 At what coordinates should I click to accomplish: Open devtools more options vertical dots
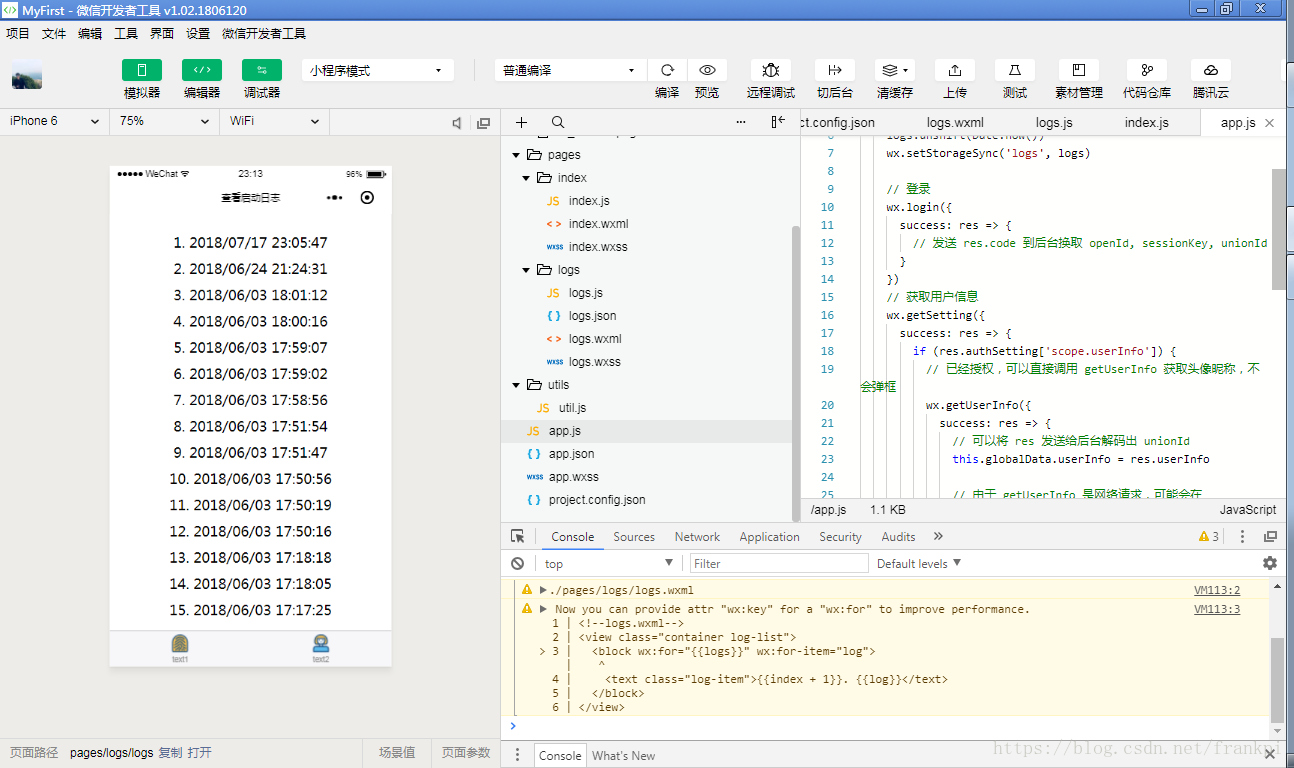[x=1243, y=537]
